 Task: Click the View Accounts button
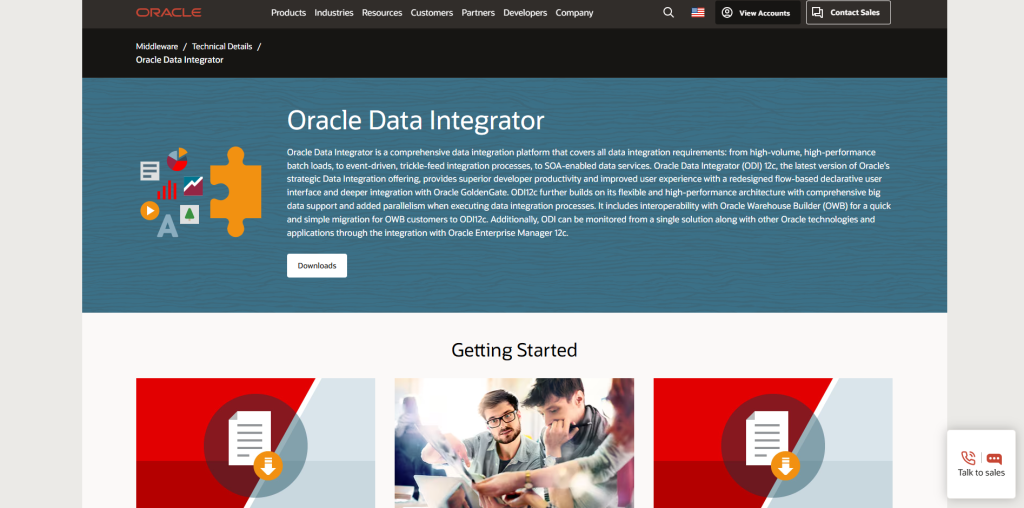pyautogui.click(x=758, y=12)
